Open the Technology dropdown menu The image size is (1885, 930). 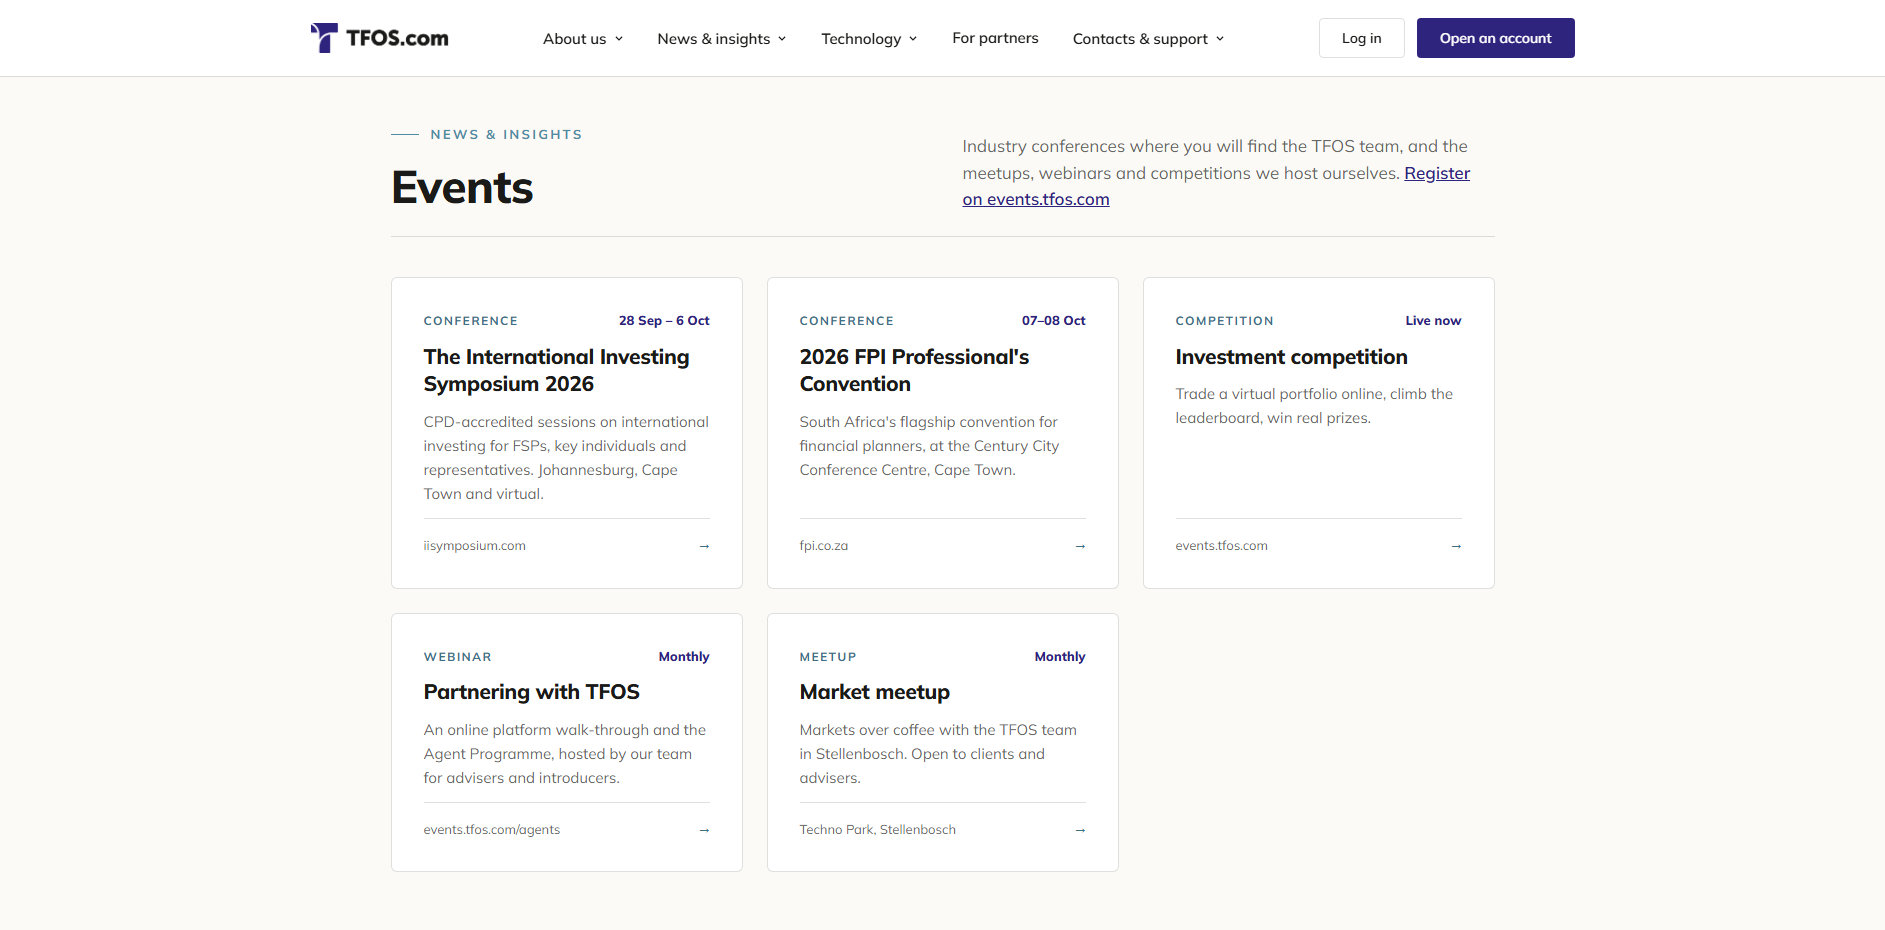pyautogui.click(x=869, y=39)
